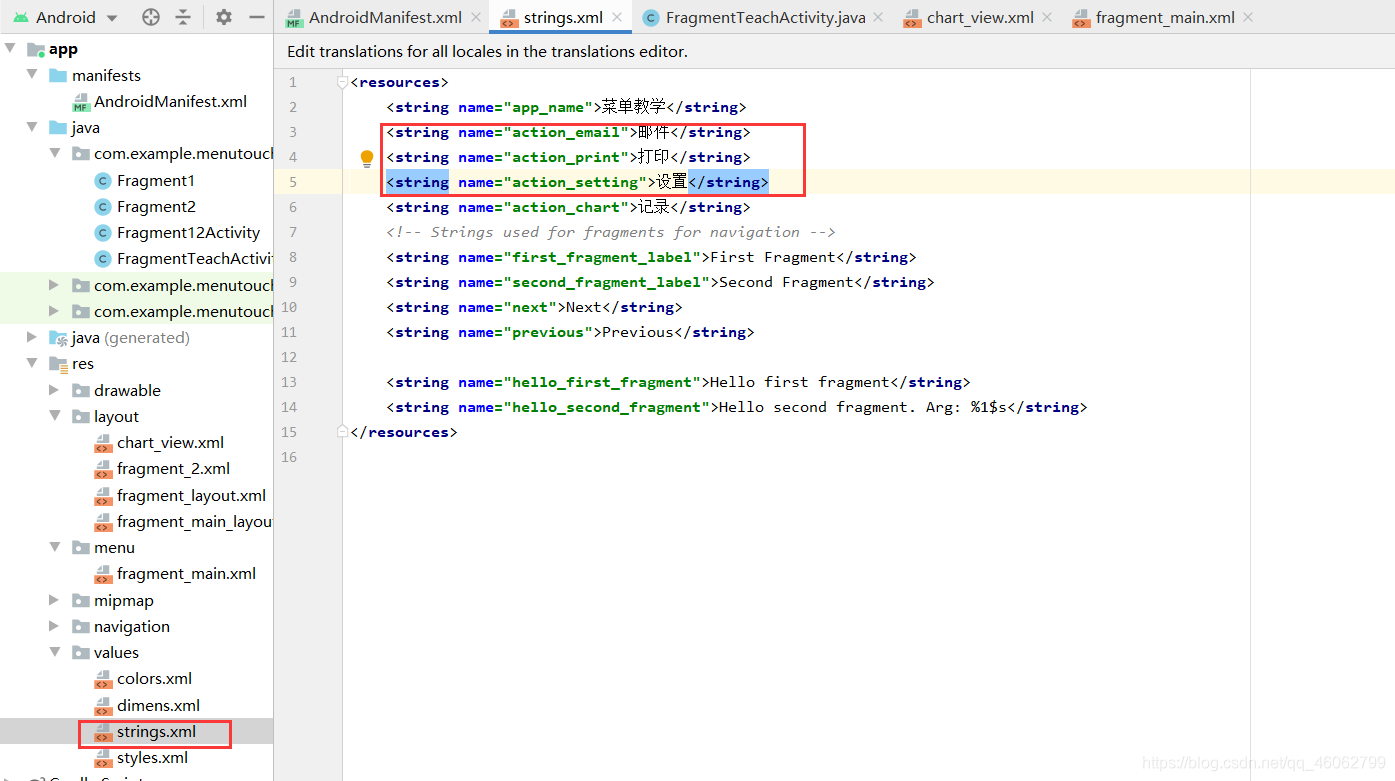Click the first_fragment_label string line
The image size is (1395, 781).
pos(651,257)
